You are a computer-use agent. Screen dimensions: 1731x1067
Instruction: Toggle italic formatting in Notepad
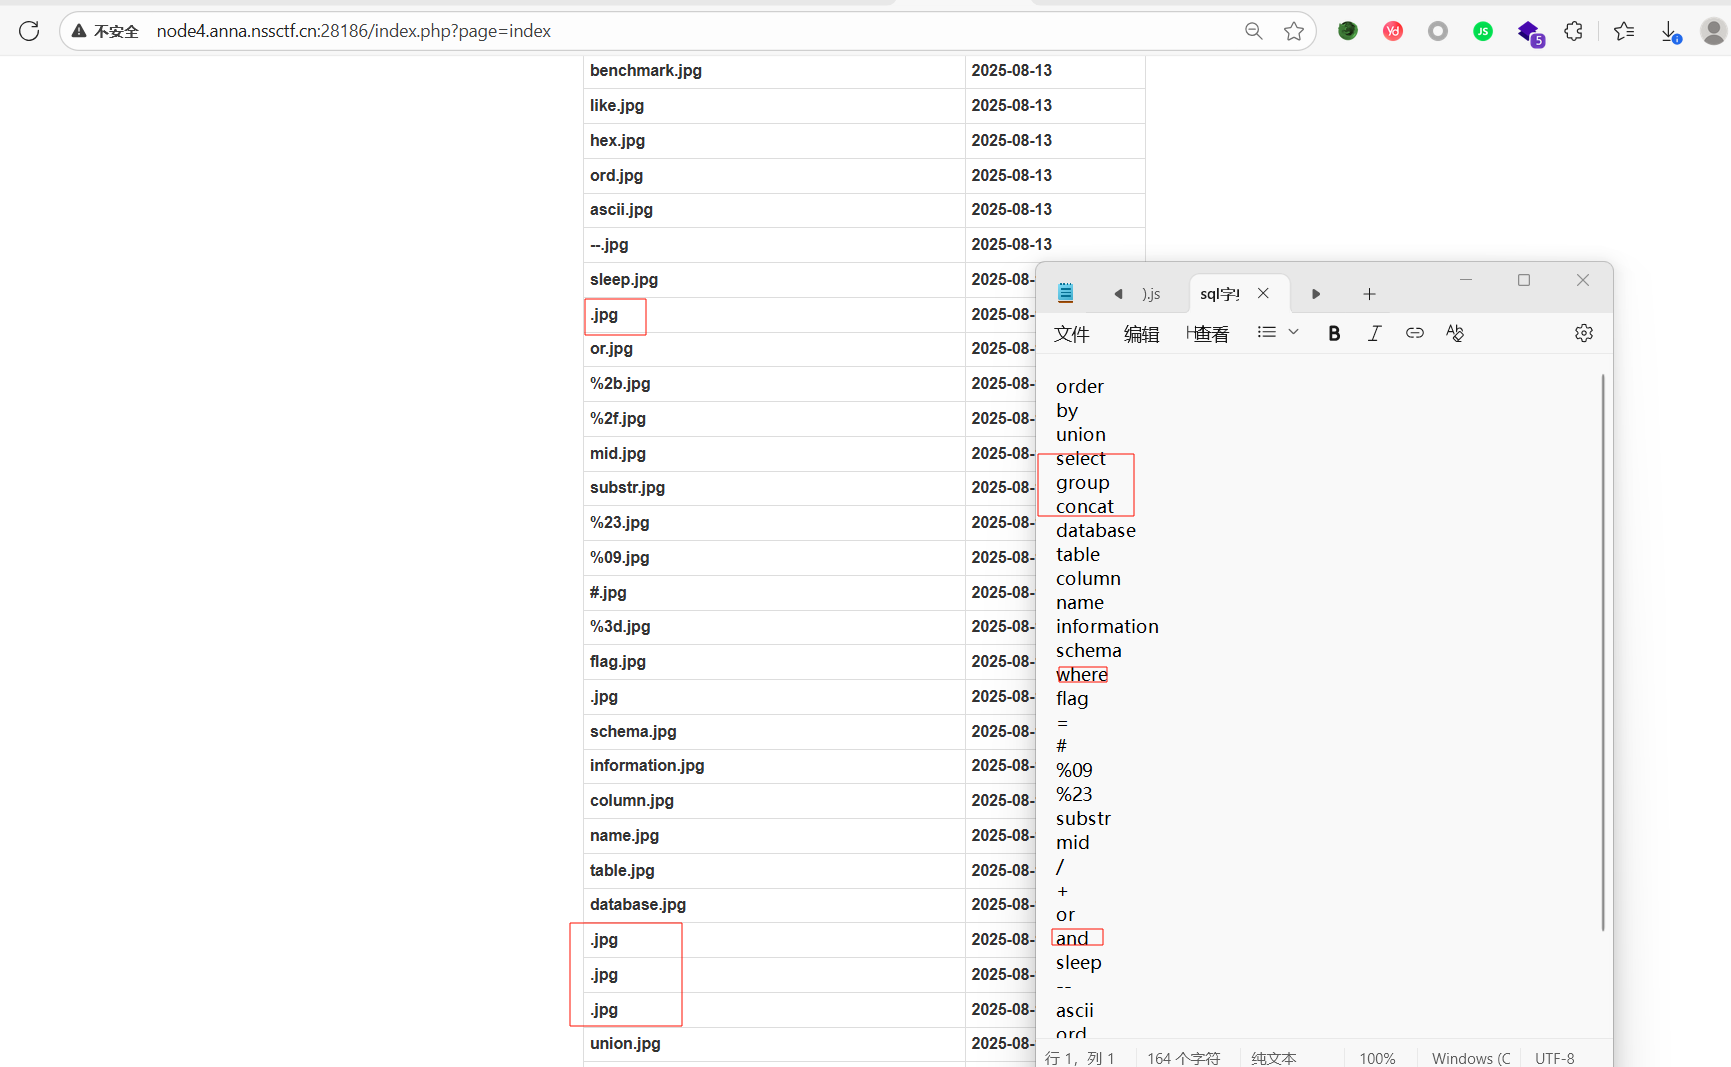coord(1374,333)
